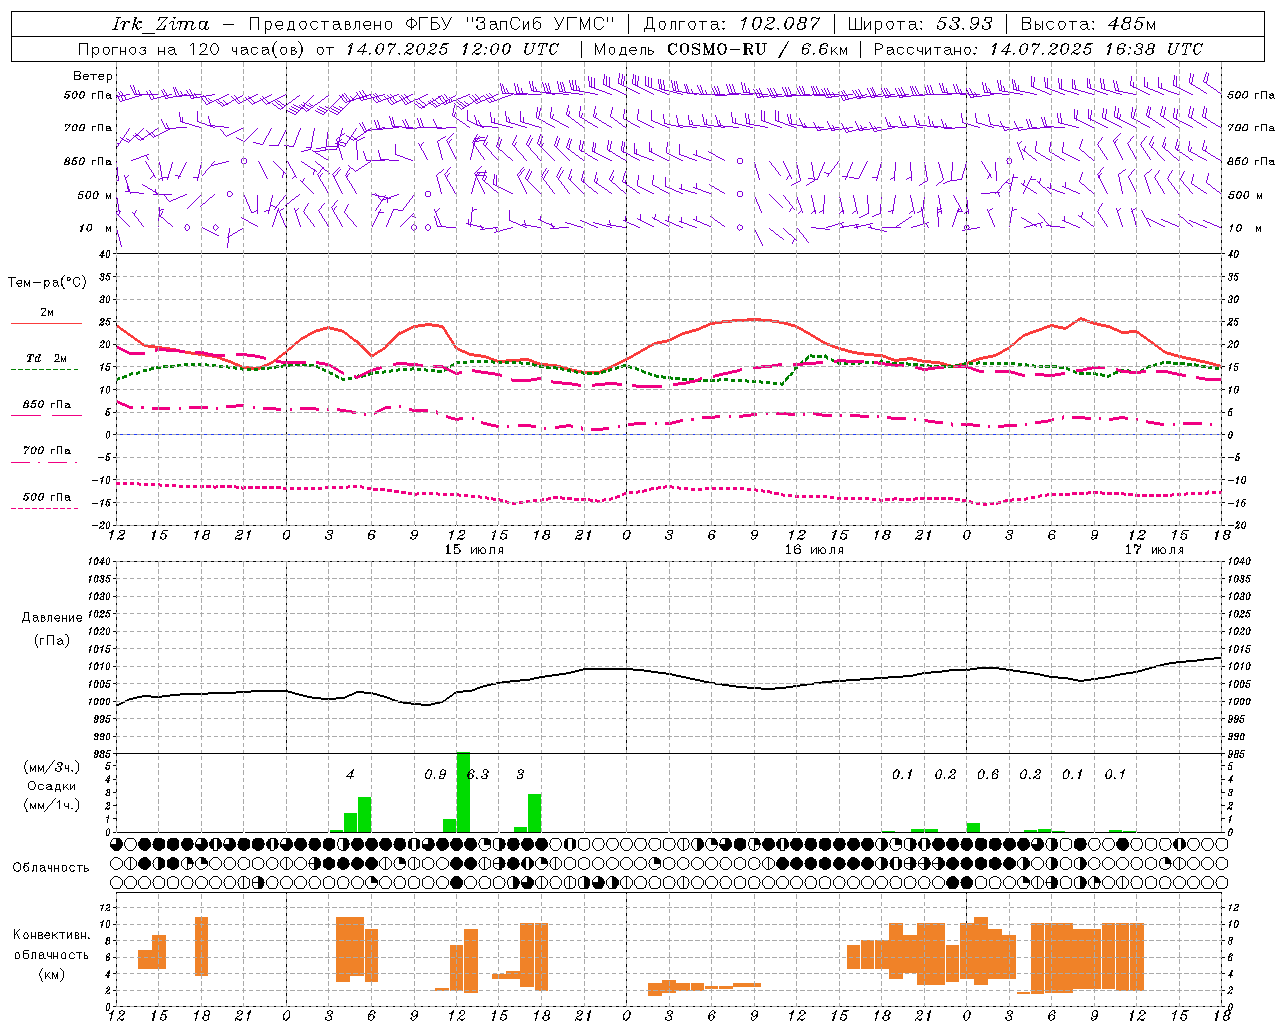Click the Модель COSMO-RU / 6.6км label
The width and height of the screenshot is (1280, 1024).
click(x=720, y=49)
